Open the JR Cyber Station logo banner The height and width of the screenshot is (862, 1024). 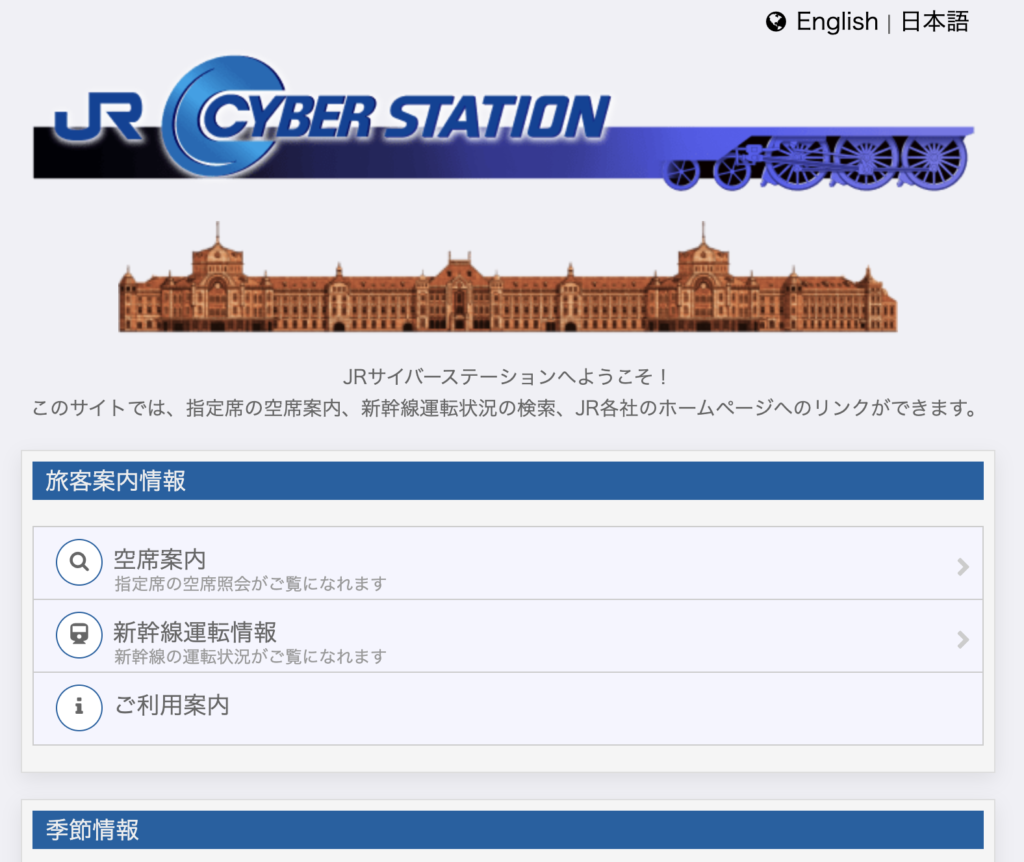pyautogui.click(x=504, y=123)
